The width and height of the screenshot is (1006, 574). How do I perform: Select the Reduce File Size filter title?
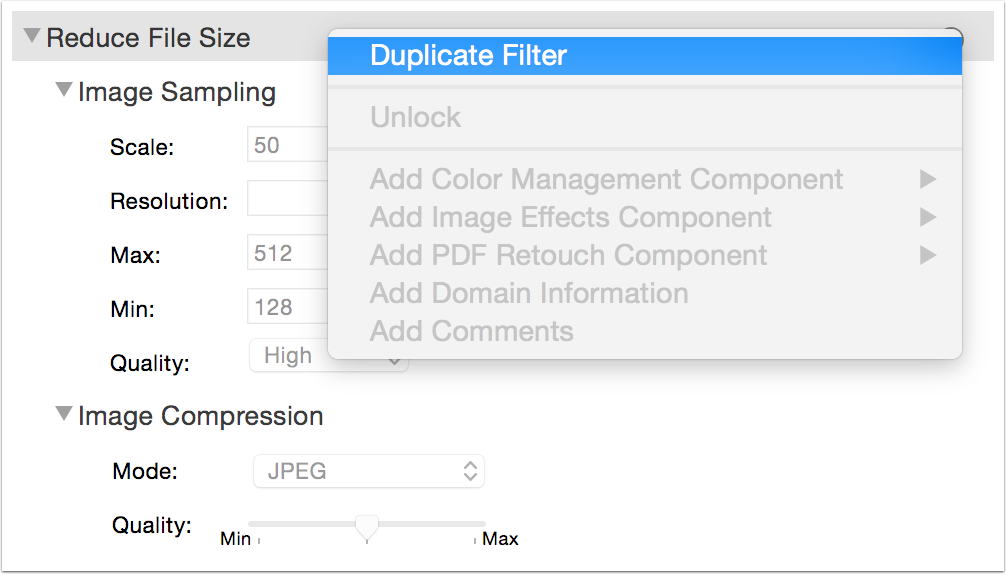[148, 38]
